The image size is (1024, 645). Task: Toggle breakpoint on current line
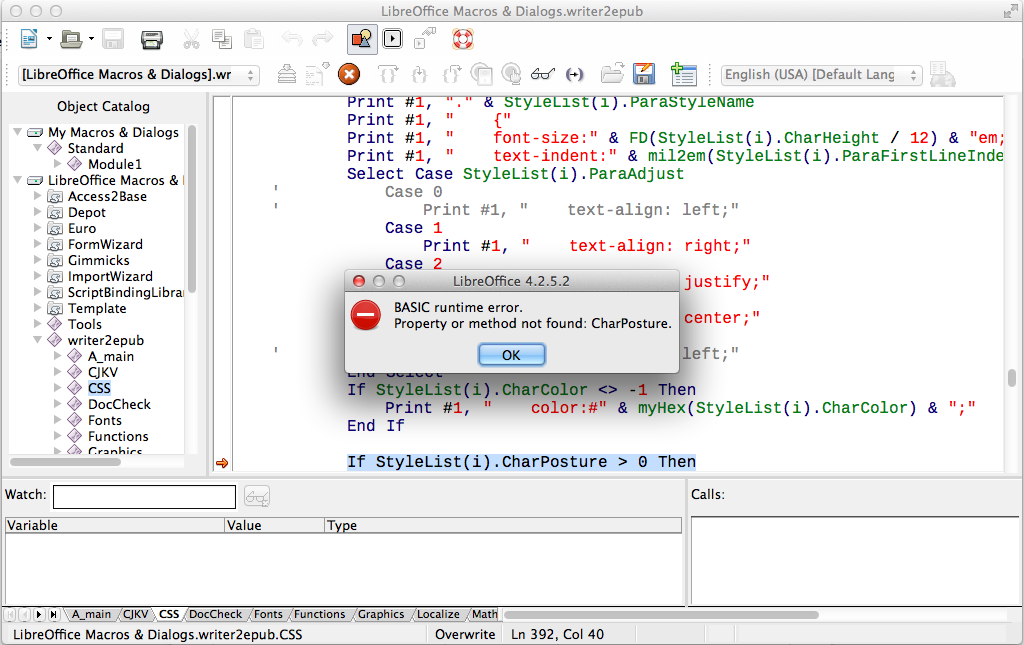(482, 74)
